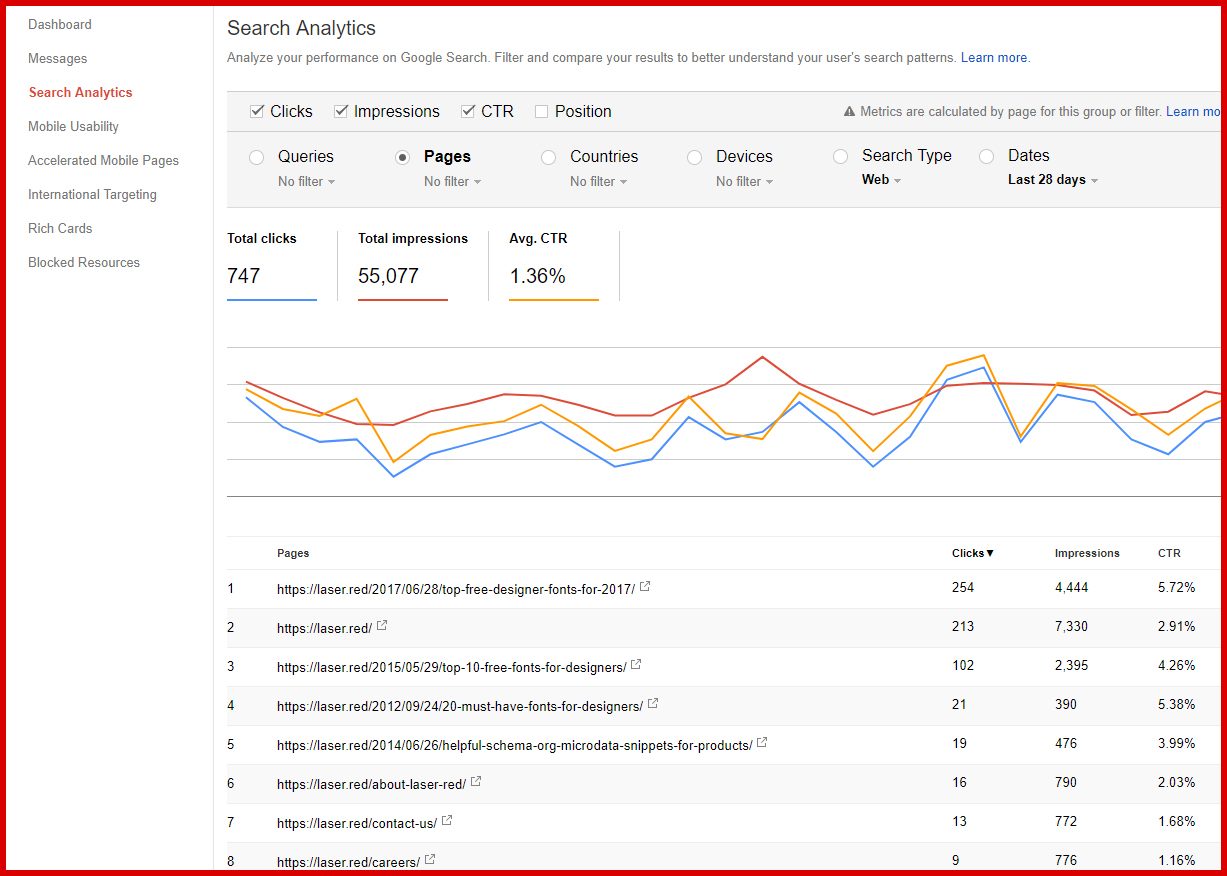The width and height of the screenshot is (1227, 876).
Task: Sort table by the Clicks column header
Action: point(973,553)
